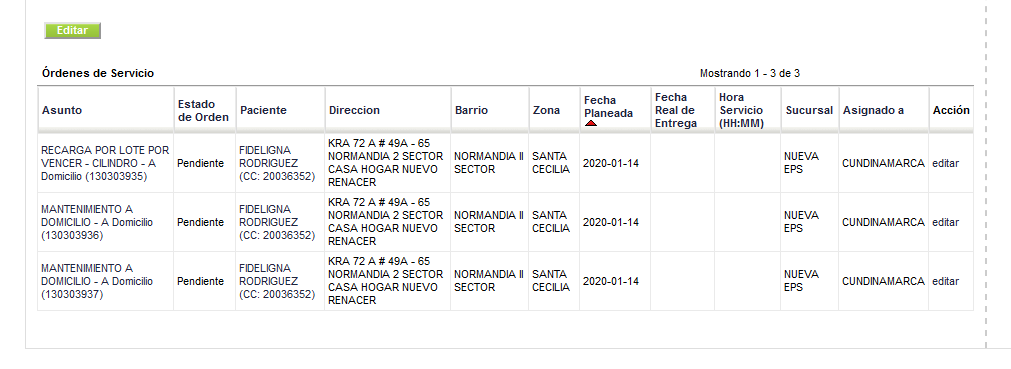Select MANTENIMIENTO A DOMICILIO order 130303936

97,223
